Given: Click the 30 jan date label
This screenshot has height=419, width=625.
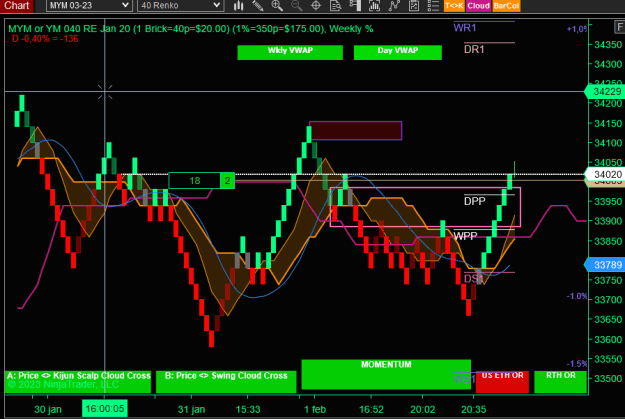Looking at the screenshot, I should pos(48,409).
